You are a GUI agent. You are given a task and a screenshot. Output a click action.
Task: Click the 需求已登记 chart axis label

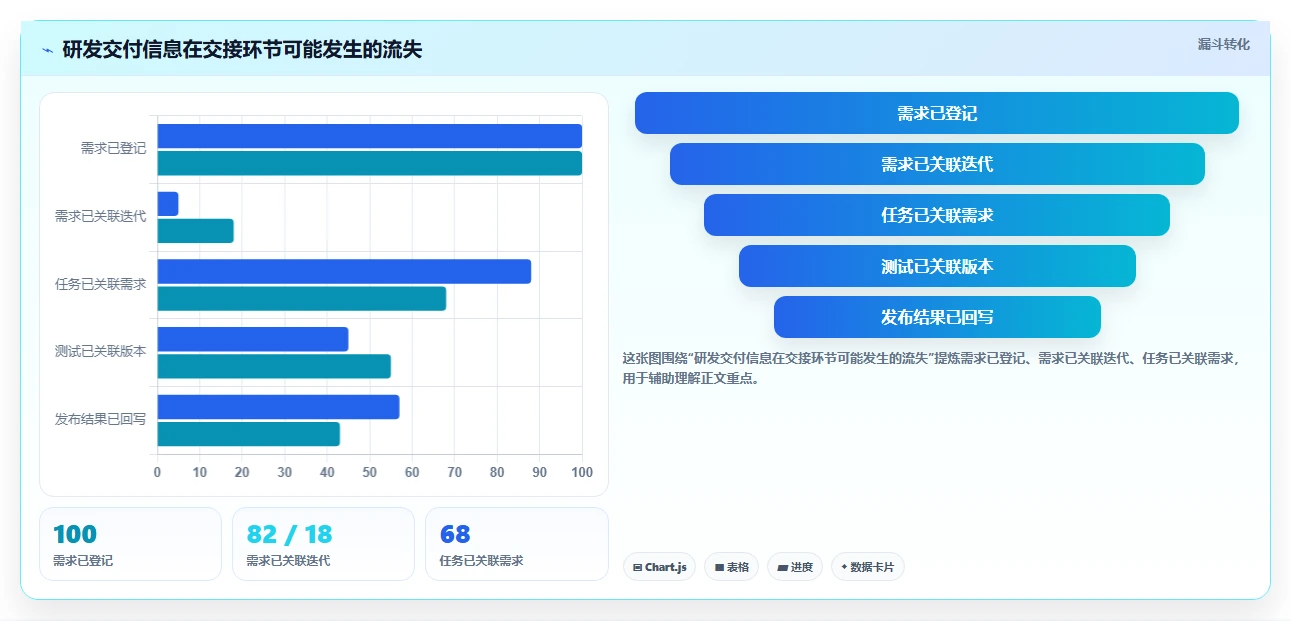(x=113, y=149)
